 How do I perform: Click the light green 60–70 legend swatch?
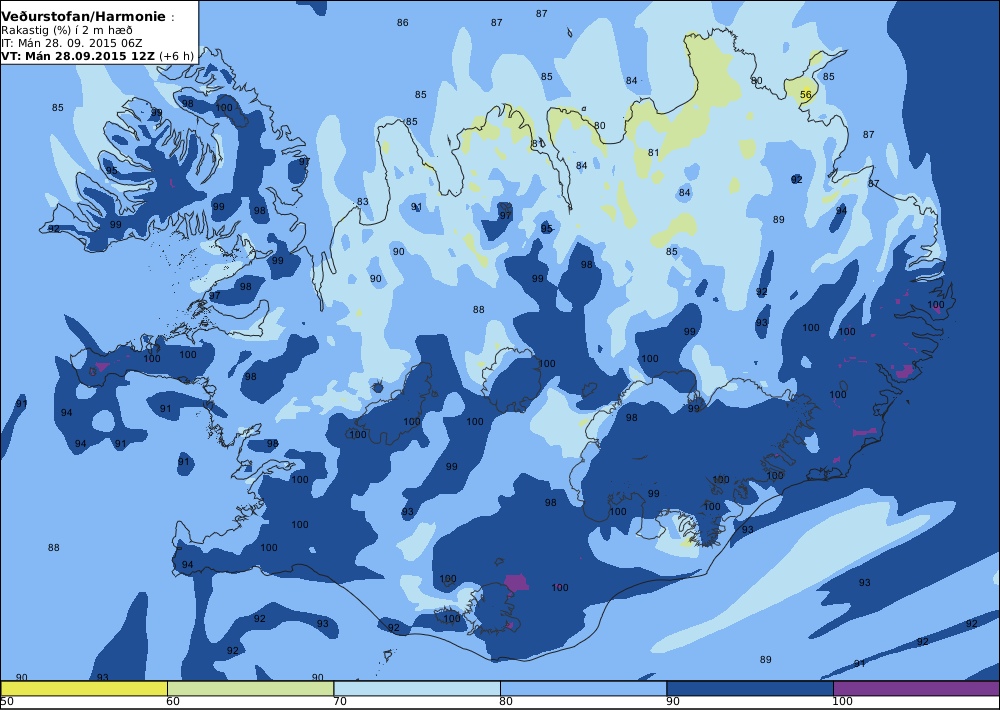(x=251, y=688)
